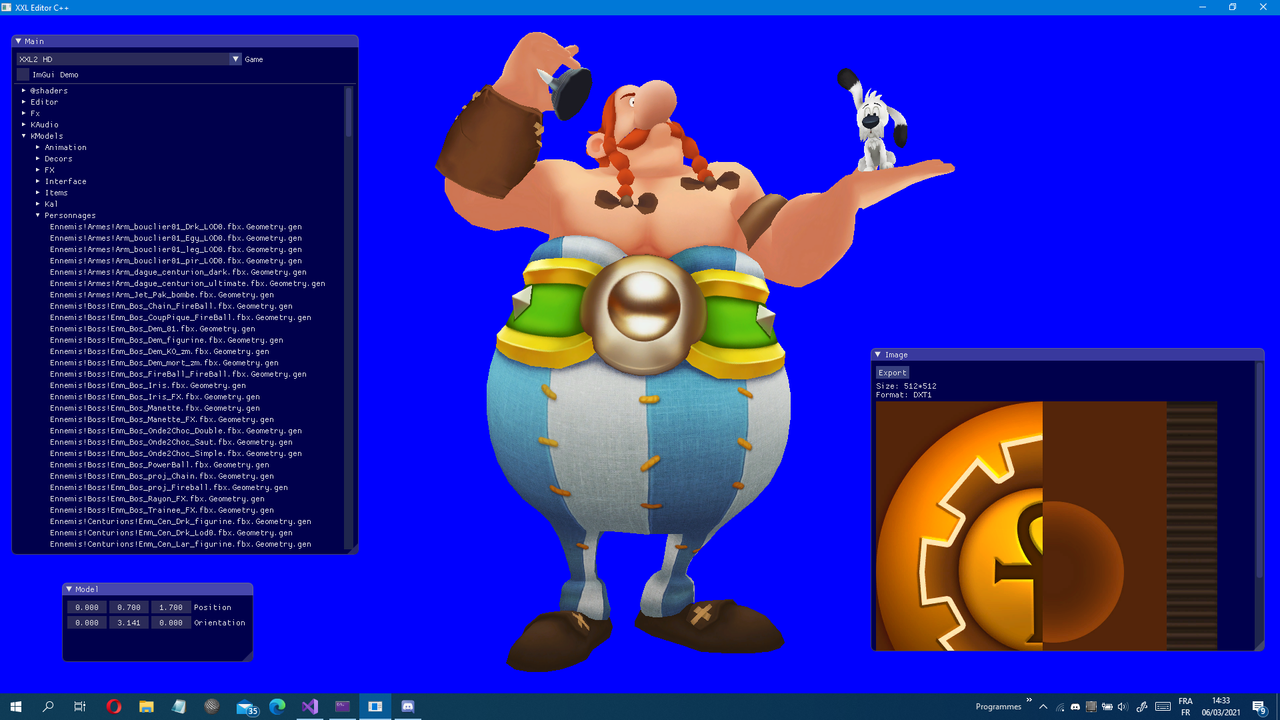Collapse the Main window via title triangle

pyautogui.click(x=19, y=41)
